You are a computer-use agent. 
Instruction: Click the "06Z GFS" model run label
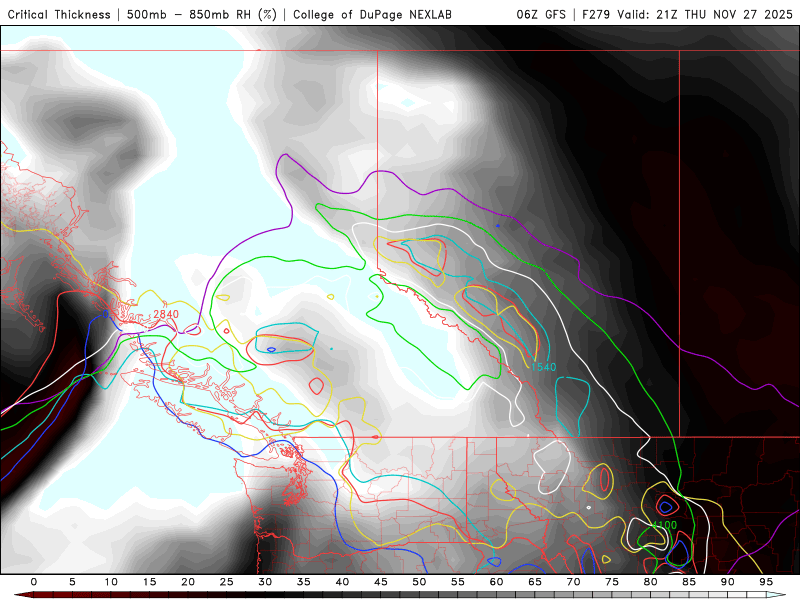click(541, 14)
